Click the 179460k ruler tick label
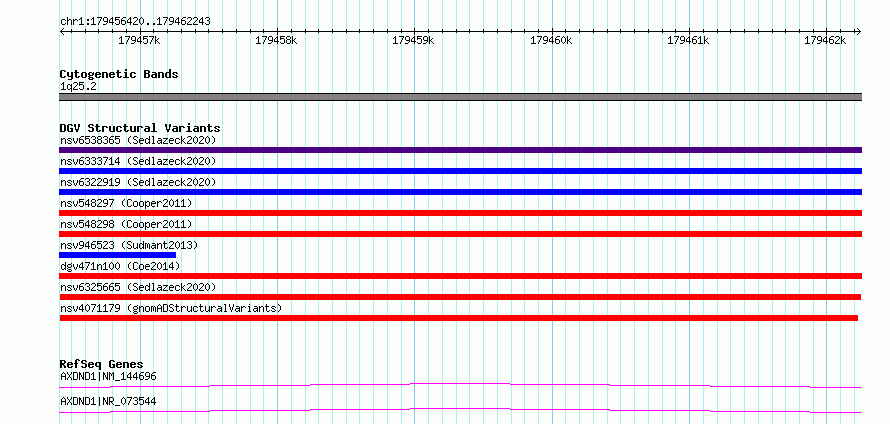The image size is (890, 424). click(551, 40)
